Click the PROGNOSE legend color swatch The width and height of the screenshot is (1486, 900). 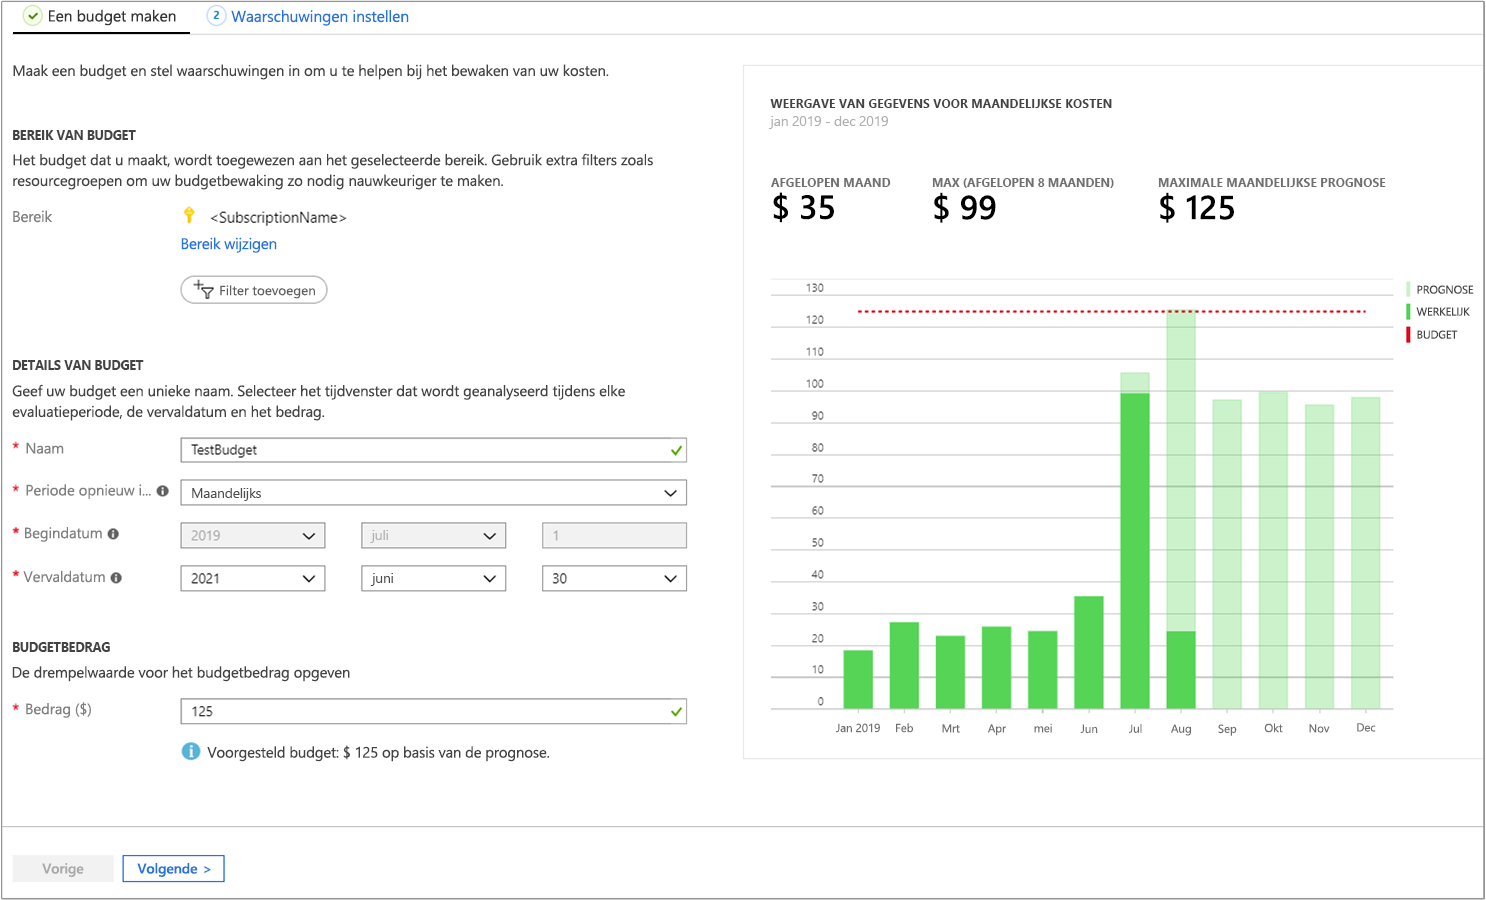coord(1408,289)
